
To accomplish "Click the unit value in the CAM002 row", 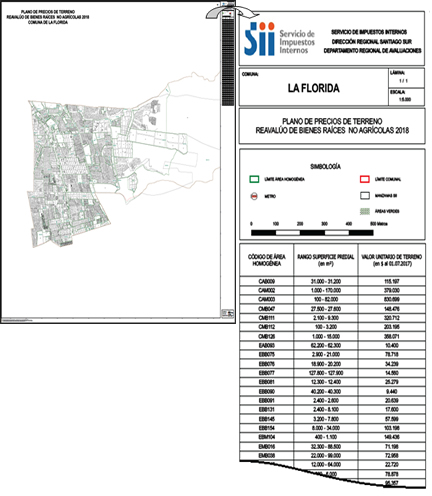I will pos(392,290).
